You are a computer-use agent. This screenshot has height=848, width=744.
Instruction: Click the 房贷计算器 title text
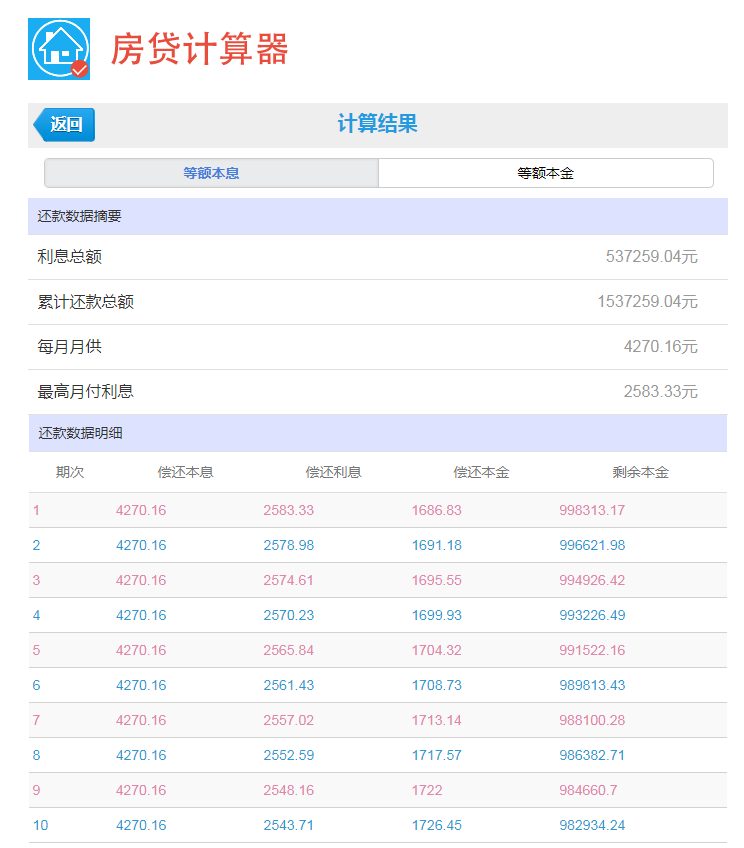click(199, 49)
